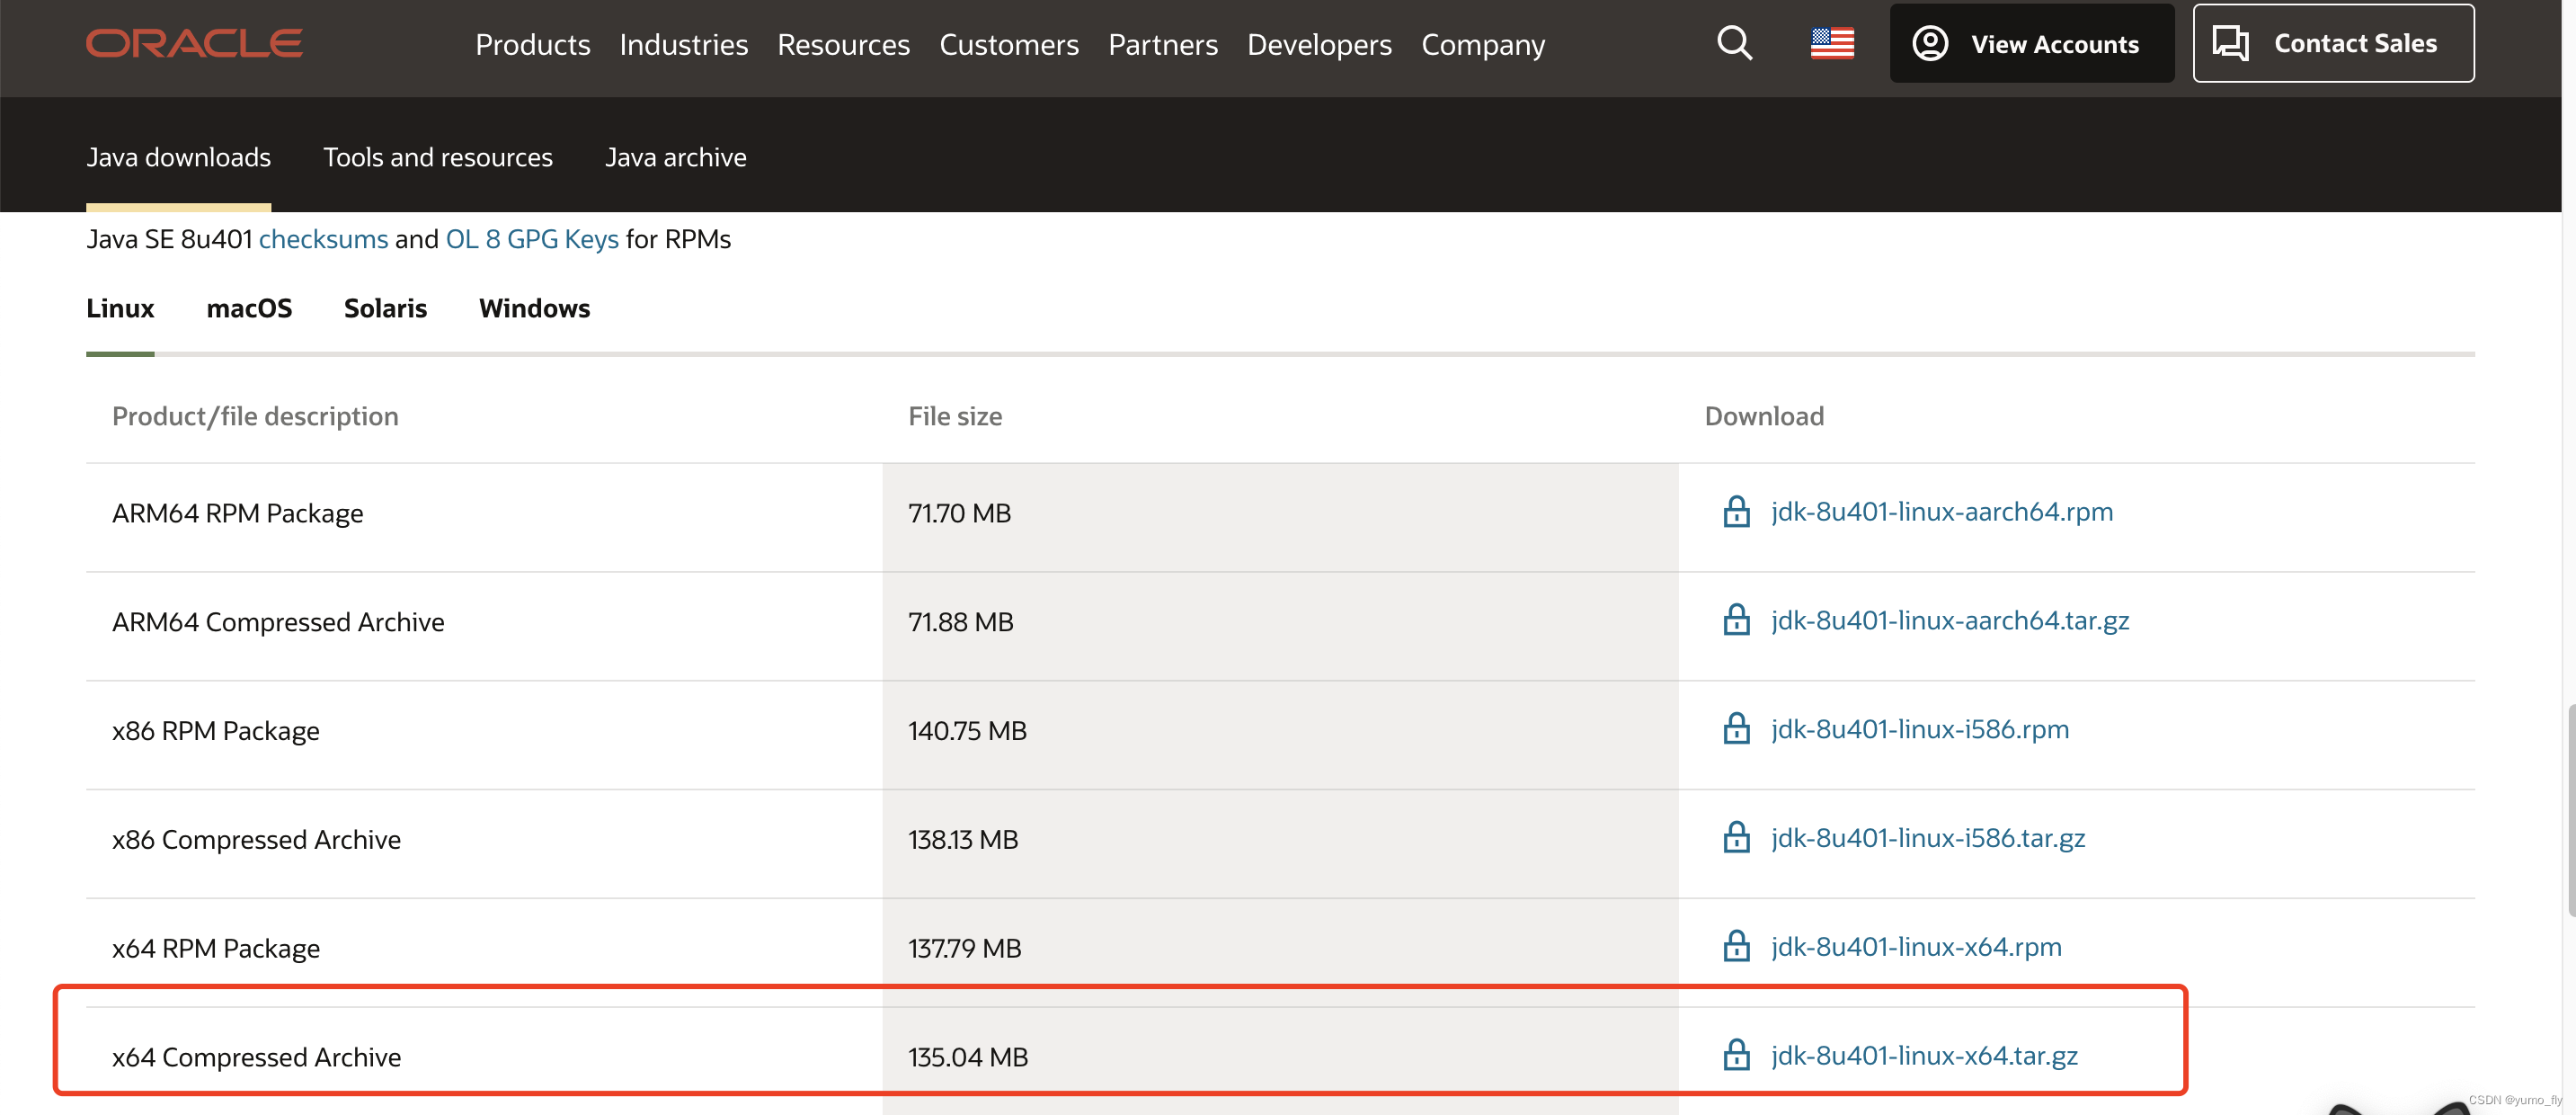Click lock icon beside i586.tar.gz download
This screenshot has height=1115, width=2576.
coord(1736,838)
